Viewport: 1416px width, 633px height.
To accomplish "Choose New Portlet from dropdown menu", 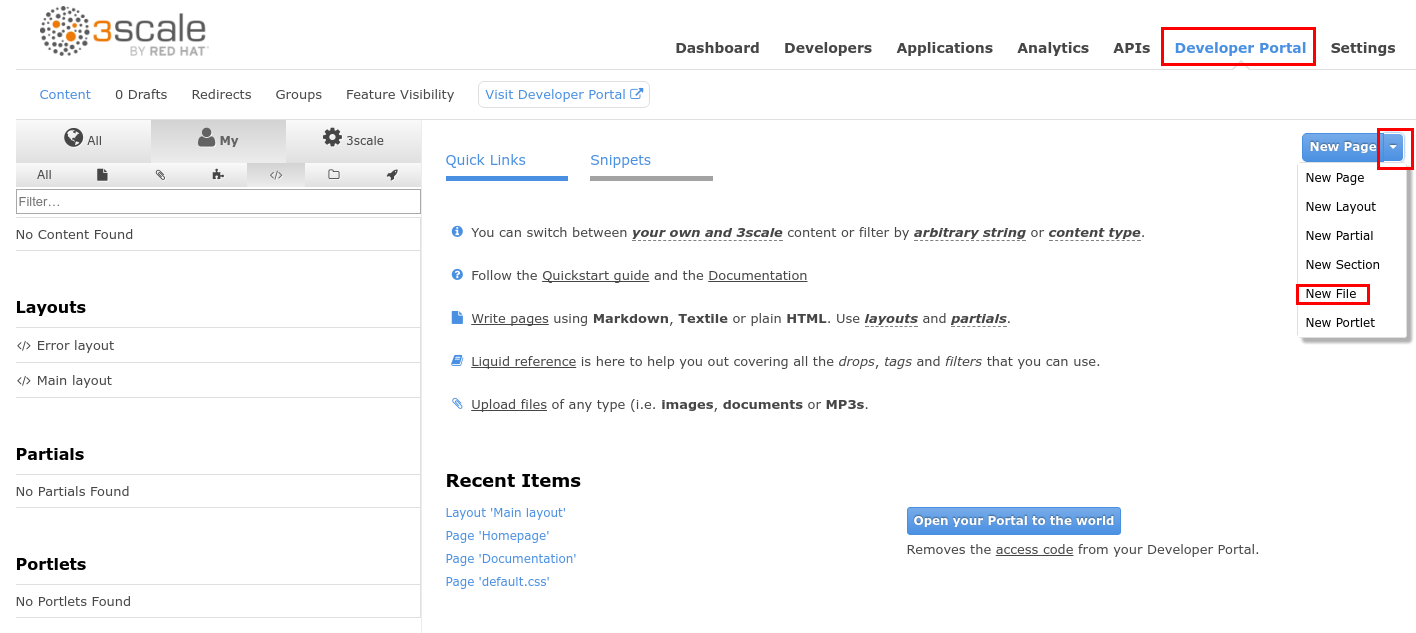I will [x=1340, y=323].
